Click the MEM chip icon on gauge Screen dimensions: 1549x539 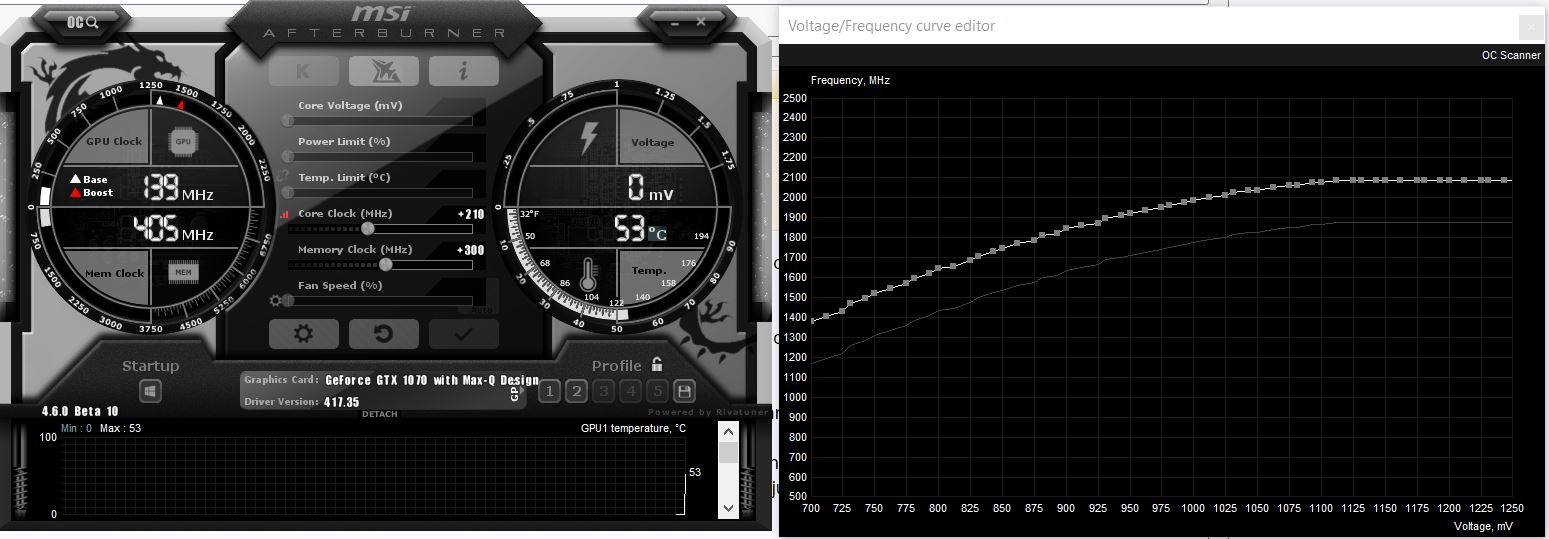click(x=183, y=272)
